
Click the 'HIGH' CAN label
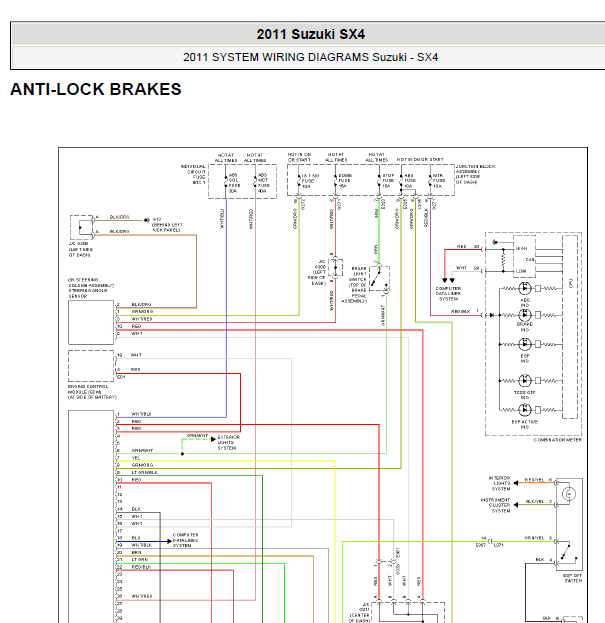pyautogui.click(x=522, y=248)
